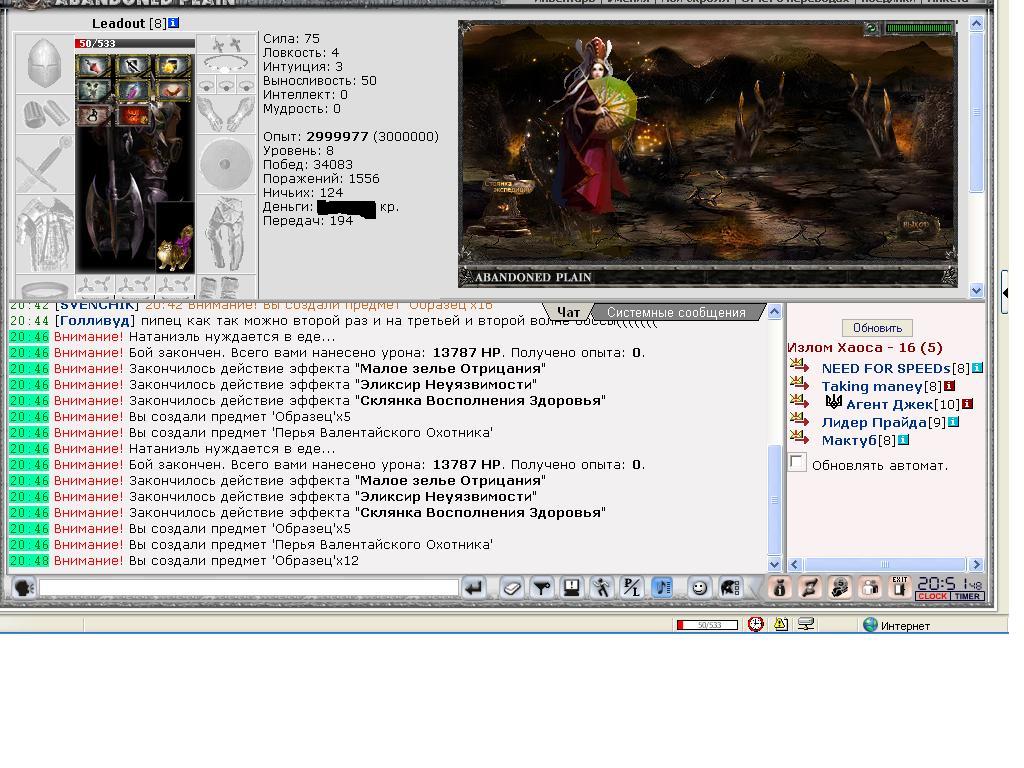Click player list scroll left arrow
Screen dimensions: 1024x768
coord(795,565)
